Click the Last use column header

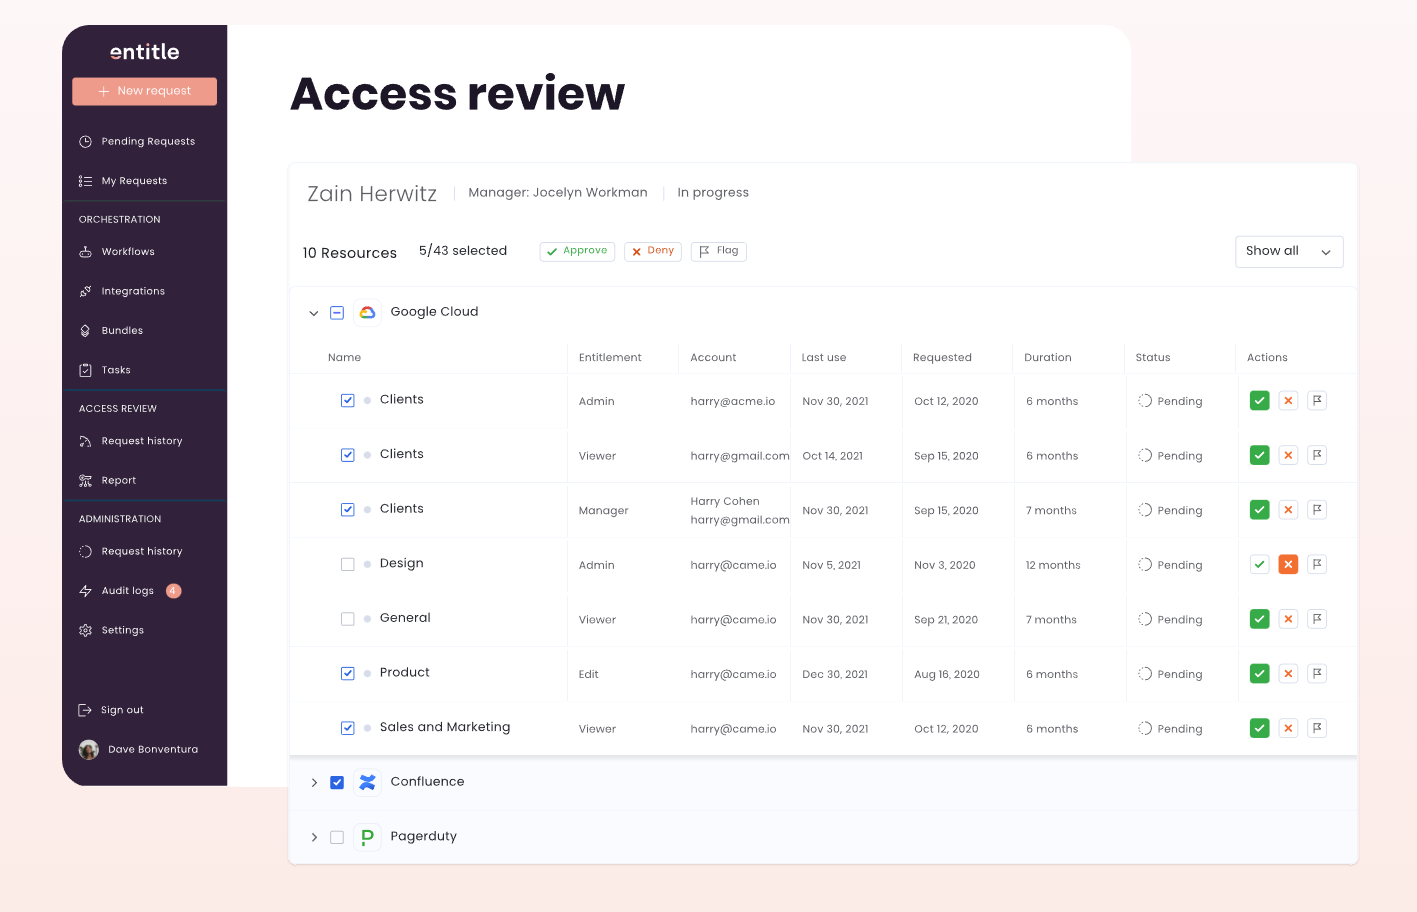tap(824, 358)
